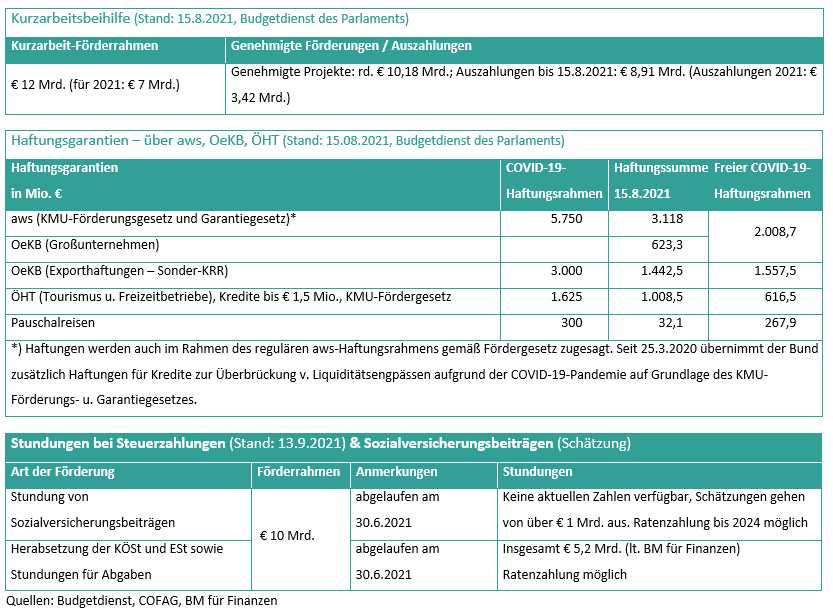Click the value "267,9"
833x612 pixels.
780,323
